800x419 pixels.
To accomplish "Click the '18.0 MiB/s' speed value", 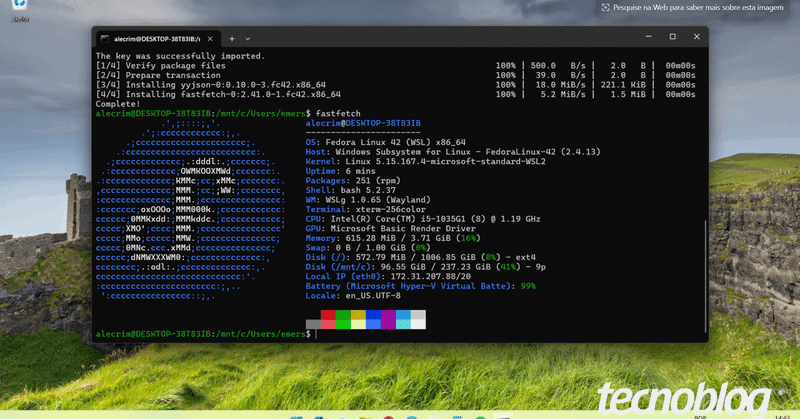I will pyautogui.click(x=561, y=85).
